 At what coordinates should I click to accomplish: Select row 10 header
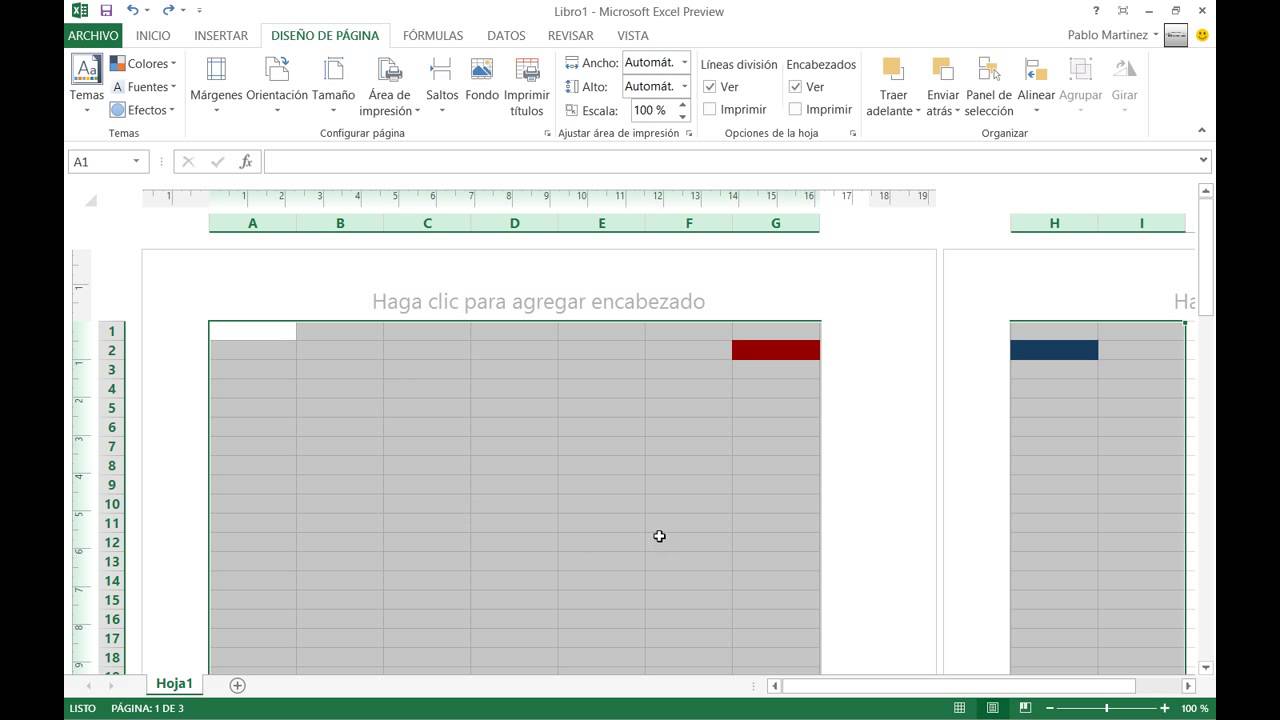point(112,504)
